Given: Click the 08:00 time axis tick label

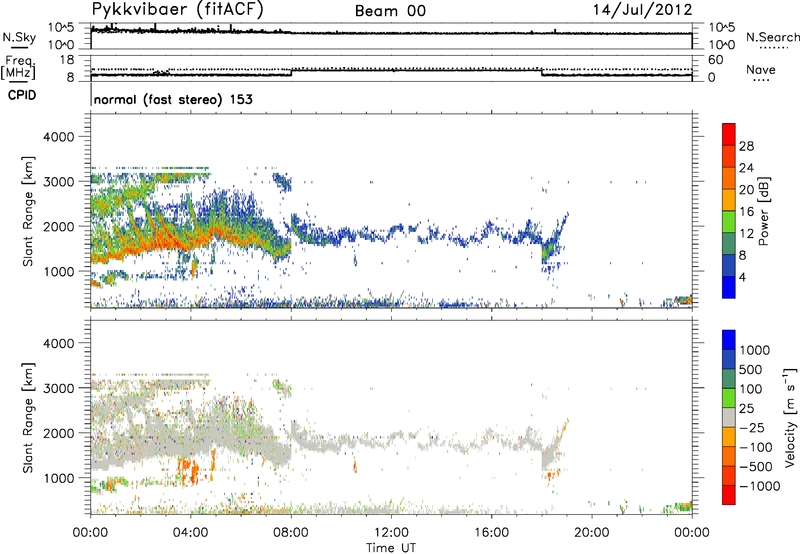Looking at the screenshot, I should (x=291, y=533).
